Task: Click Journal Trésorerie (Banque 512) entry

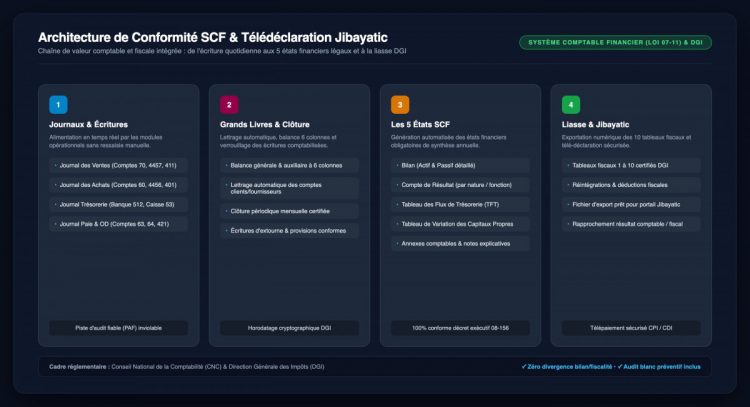Action: pyautogui.click(x=119, y=205)
